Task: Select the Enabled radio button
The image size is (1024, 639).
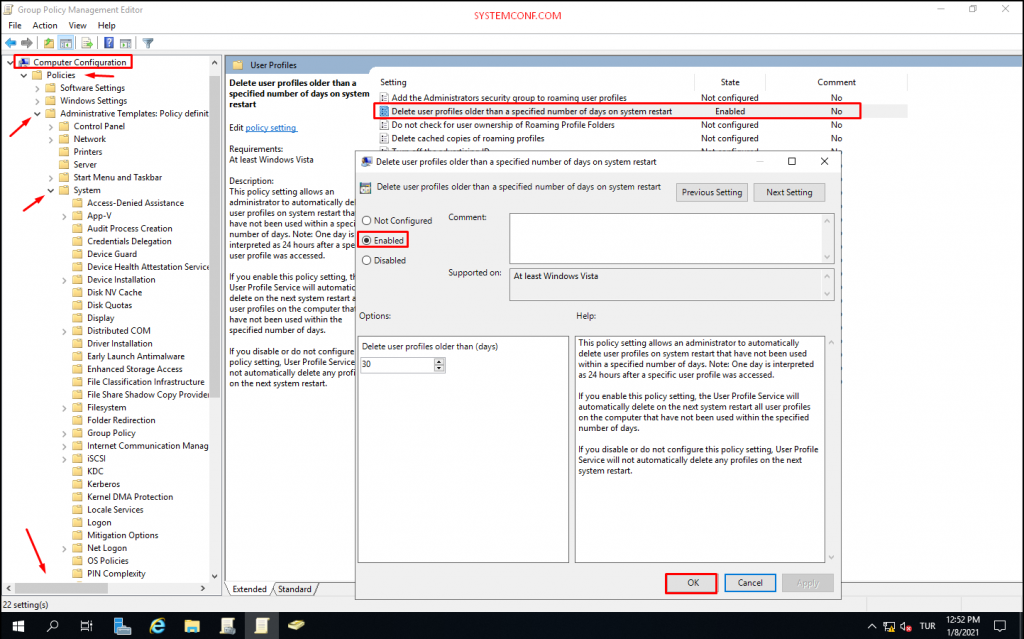Action: [368, 240]
